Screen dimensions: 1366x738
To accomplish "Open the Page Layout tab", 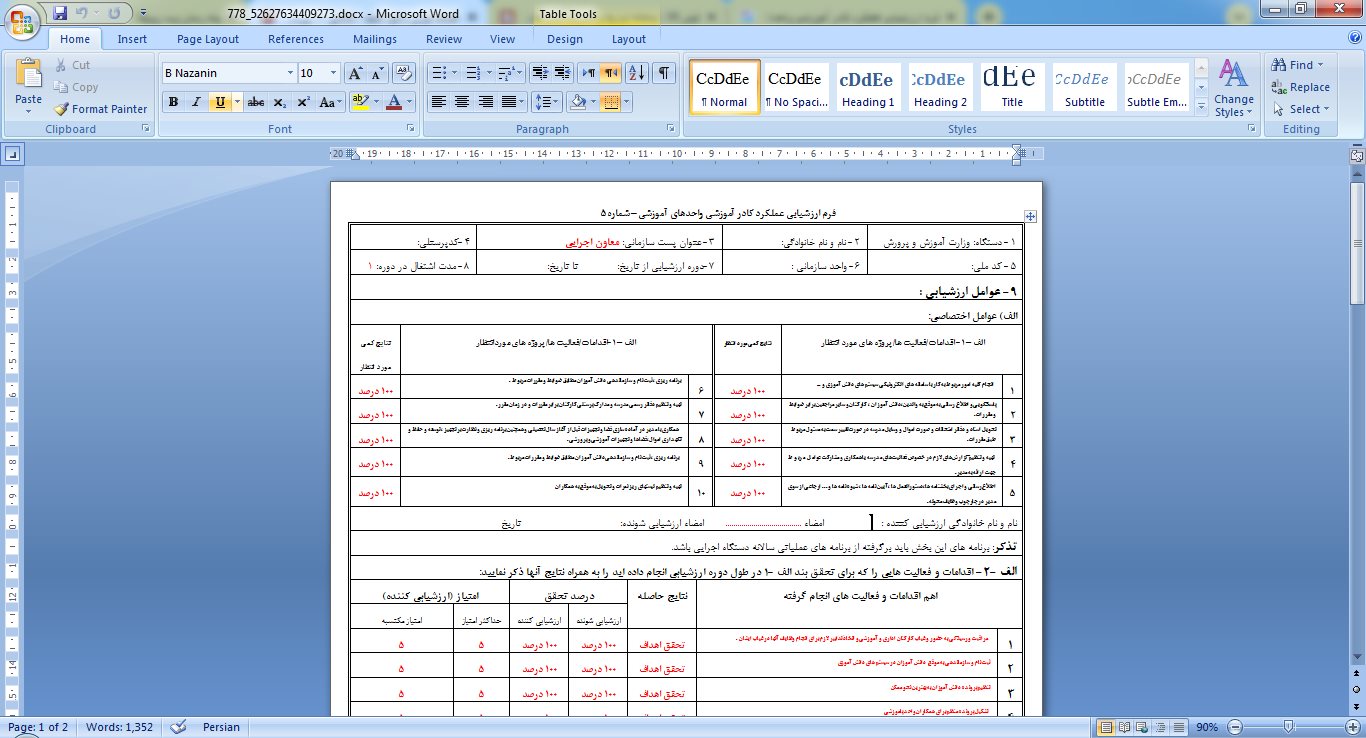I will (208, 39).
